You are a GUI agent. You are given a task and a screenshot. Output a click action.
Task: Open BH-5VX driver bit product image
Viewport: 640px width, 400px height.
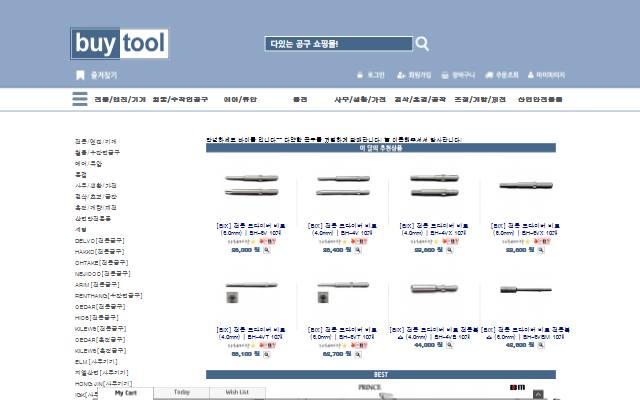coord(526,185)
